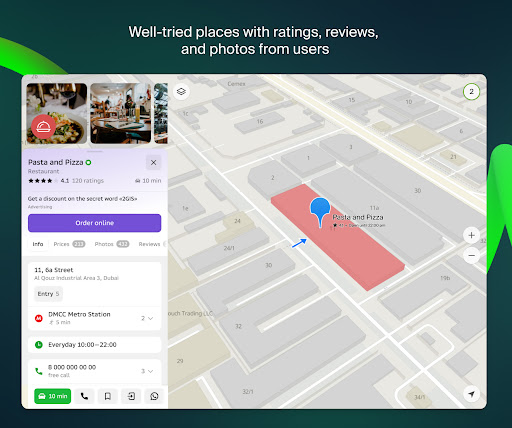
Task: Click the my-location arrow icon
Action: 471,394
